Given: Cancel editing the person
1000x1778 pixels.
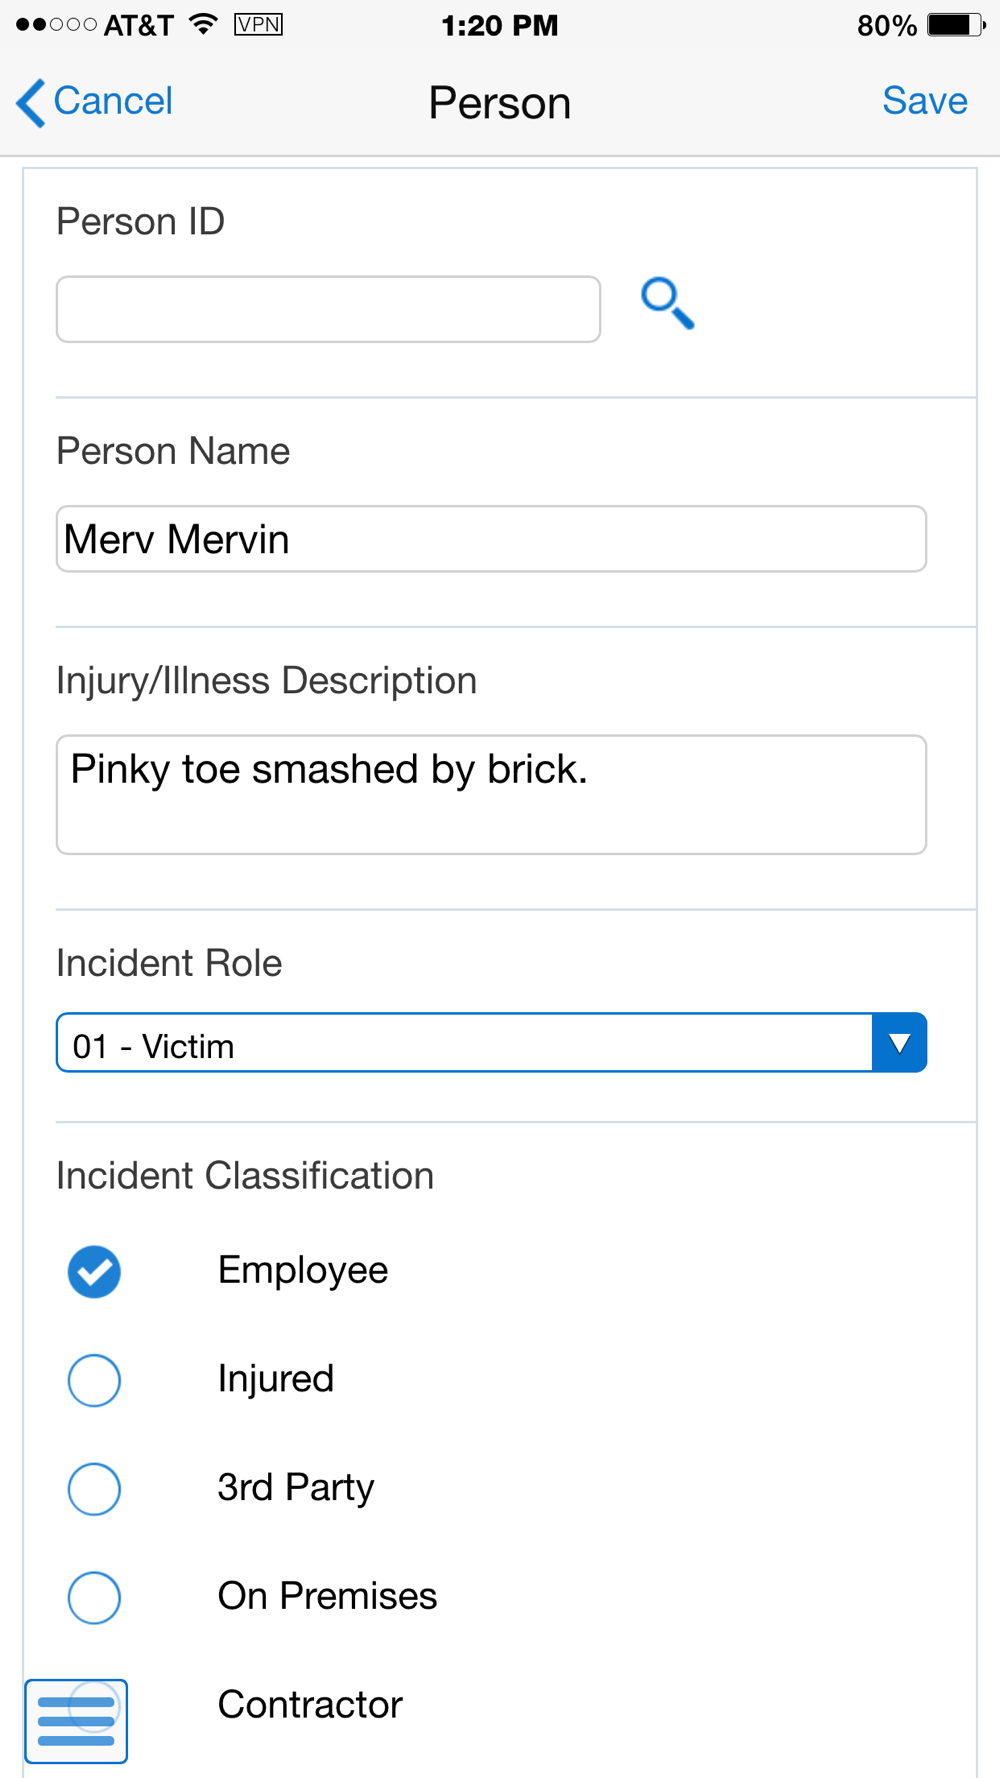Looking at the screenshot, I should [112, 101].
